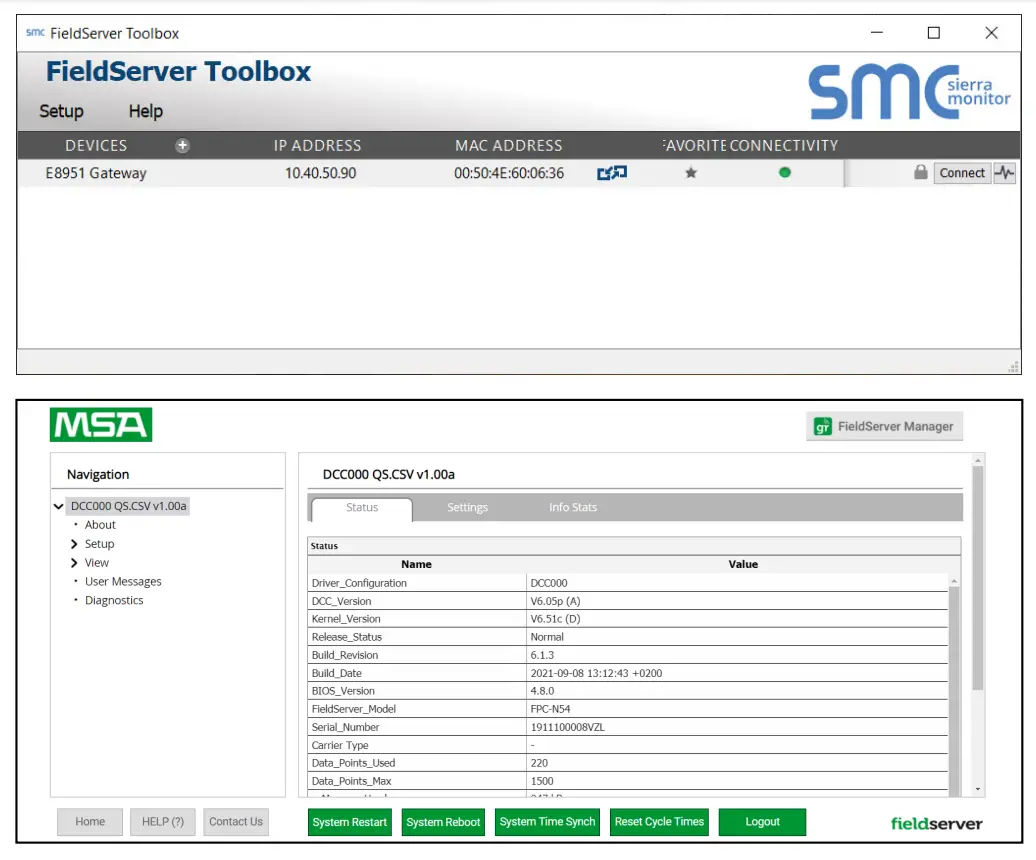Click System Time Synch button
1036x860 pixels.
[547, 822]
